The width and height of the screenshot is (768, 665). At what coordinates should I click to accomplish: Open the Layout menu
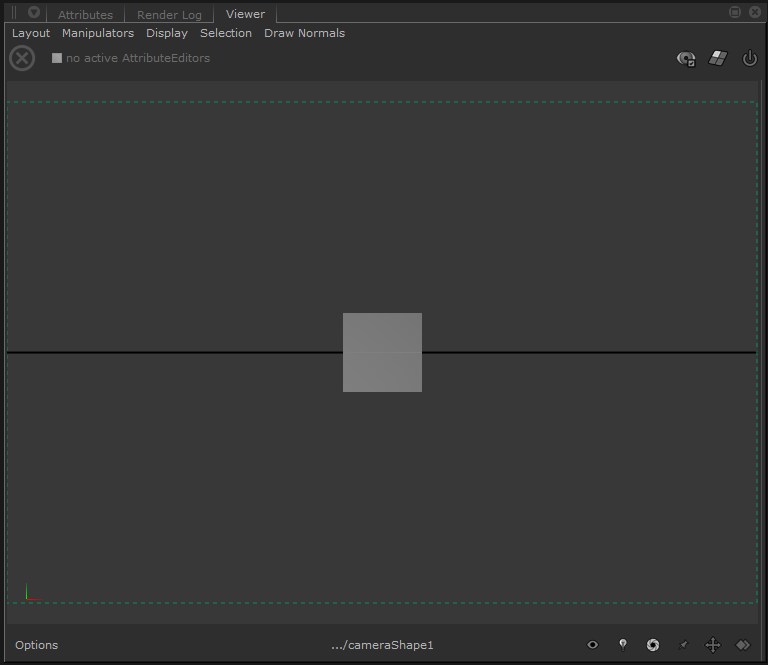31,33
